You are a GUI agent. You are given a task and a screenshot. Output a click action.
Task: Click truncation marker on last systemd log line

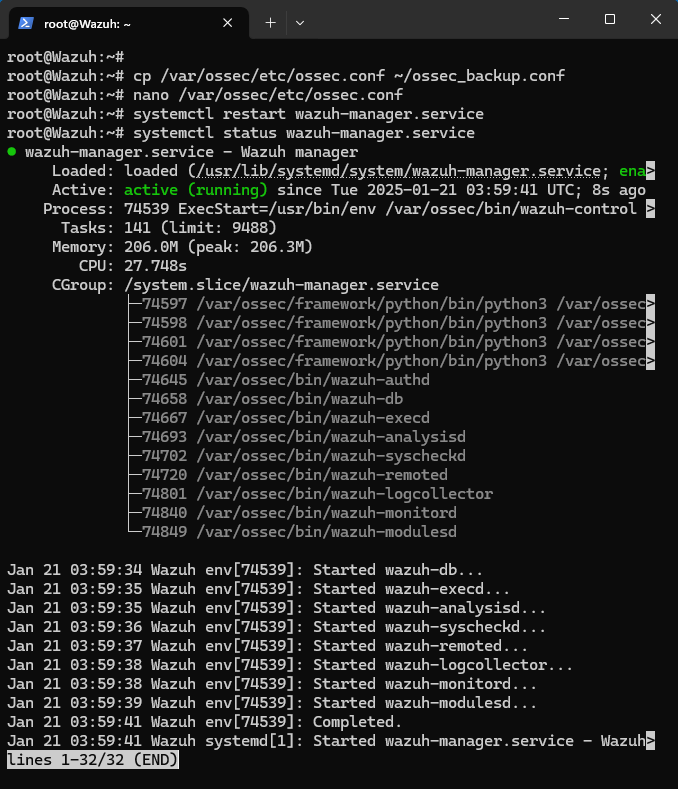(x=651, y=741)
